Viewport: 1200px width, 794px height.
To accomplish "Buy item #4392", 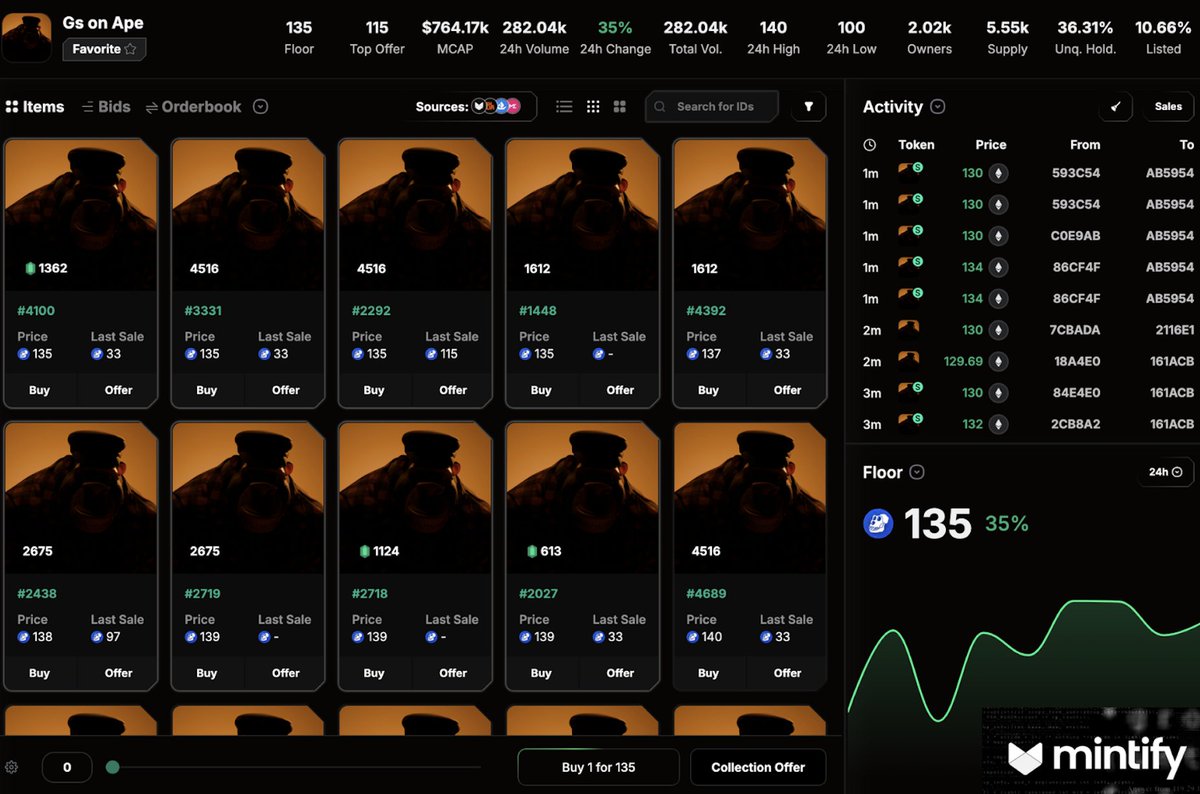I will pos(708,390).
